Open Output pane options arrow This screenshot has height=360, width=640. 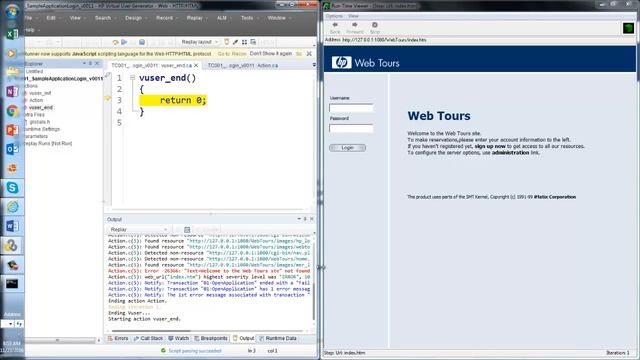click(299, 219)
